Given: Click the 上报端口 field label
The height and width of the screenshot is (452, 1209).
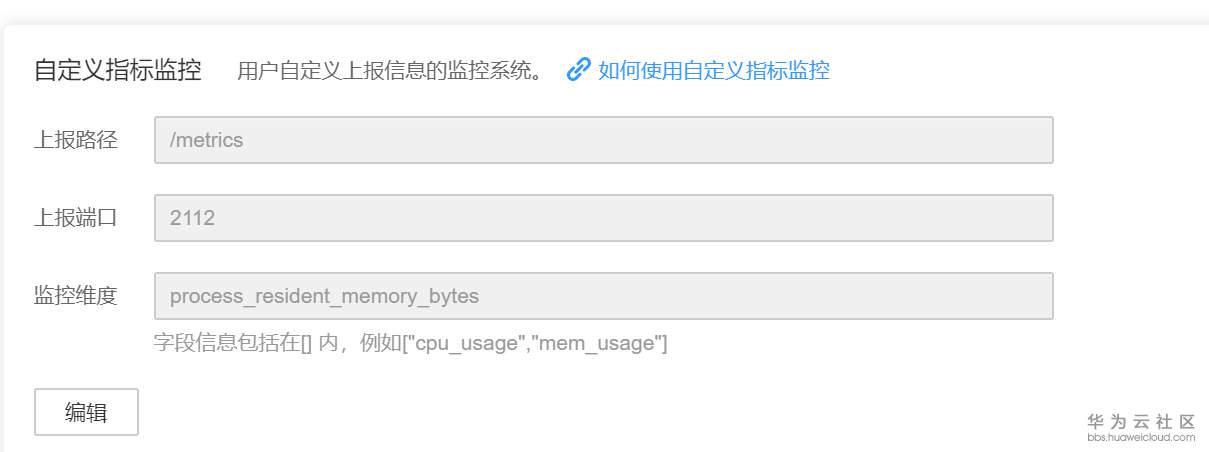Looking at the screenshot, I should pos(76,218).
